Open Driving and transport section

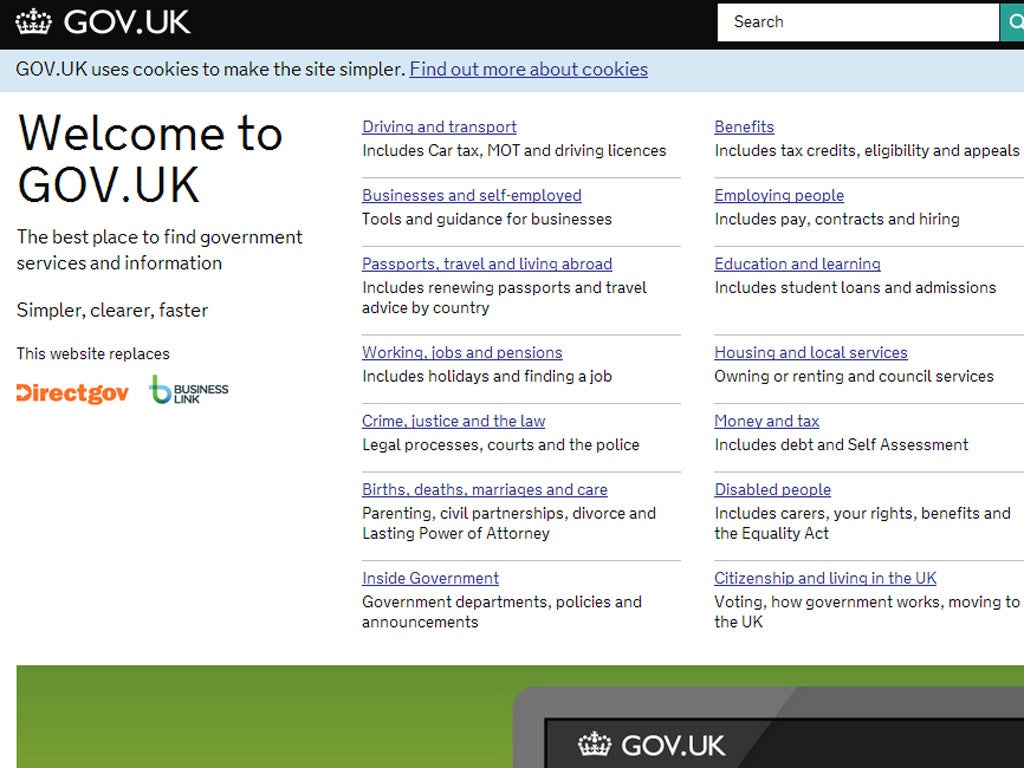(438, 127)
